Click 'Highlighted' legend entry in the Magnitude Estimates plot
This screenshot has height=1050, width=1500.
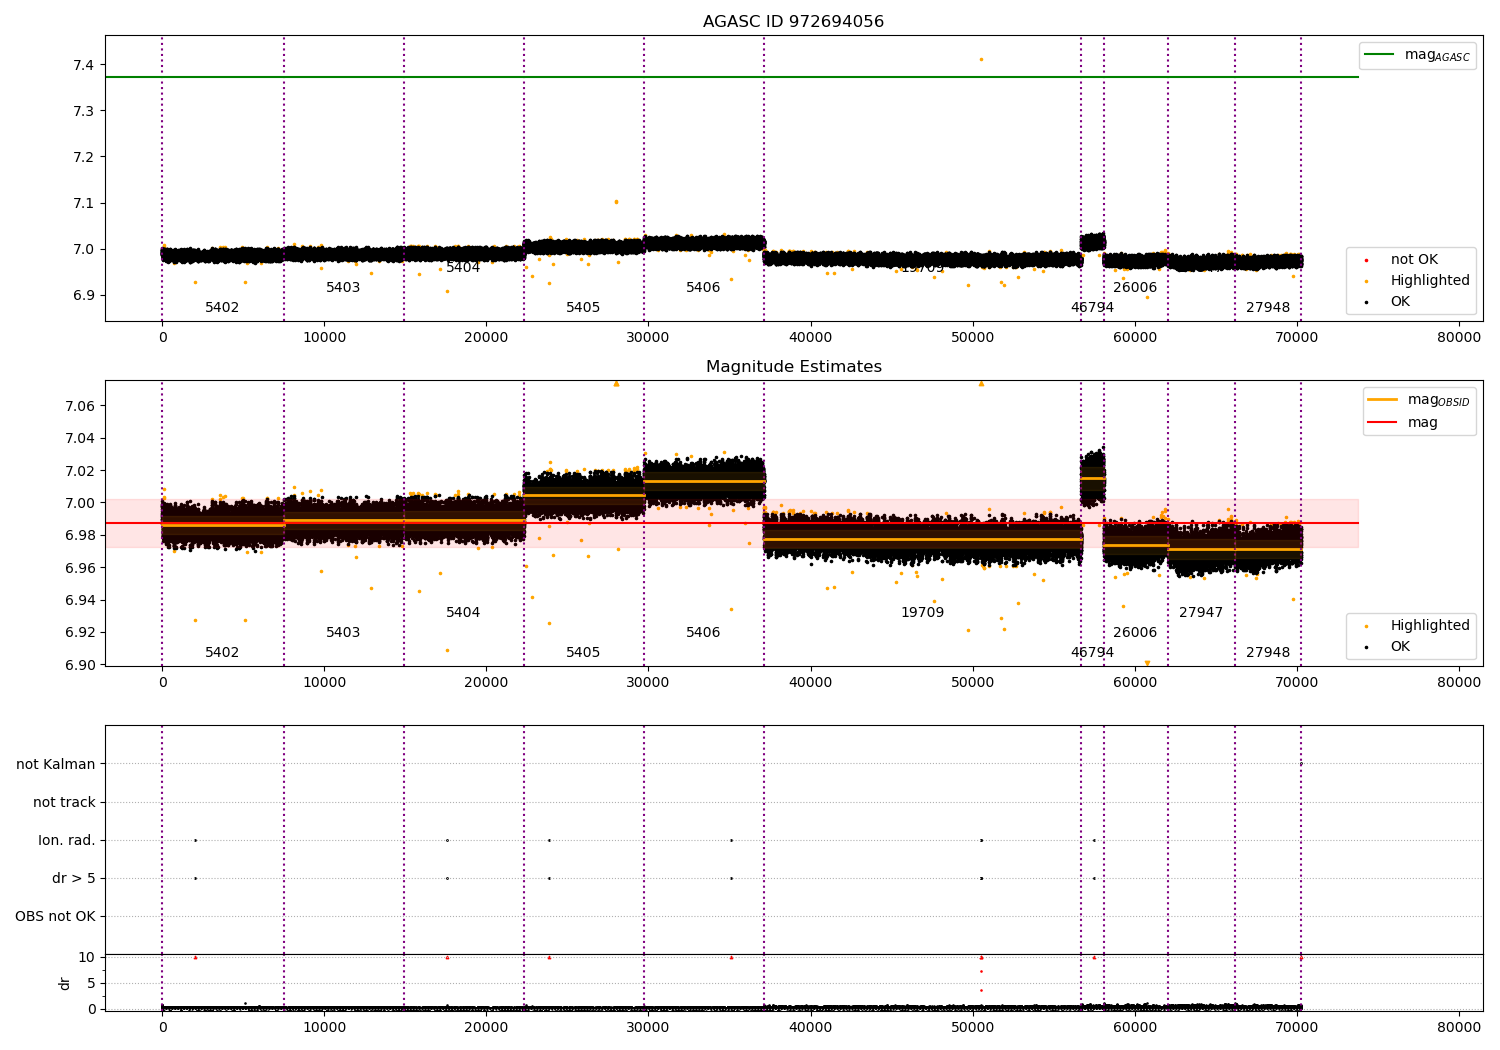point(1418,626)
